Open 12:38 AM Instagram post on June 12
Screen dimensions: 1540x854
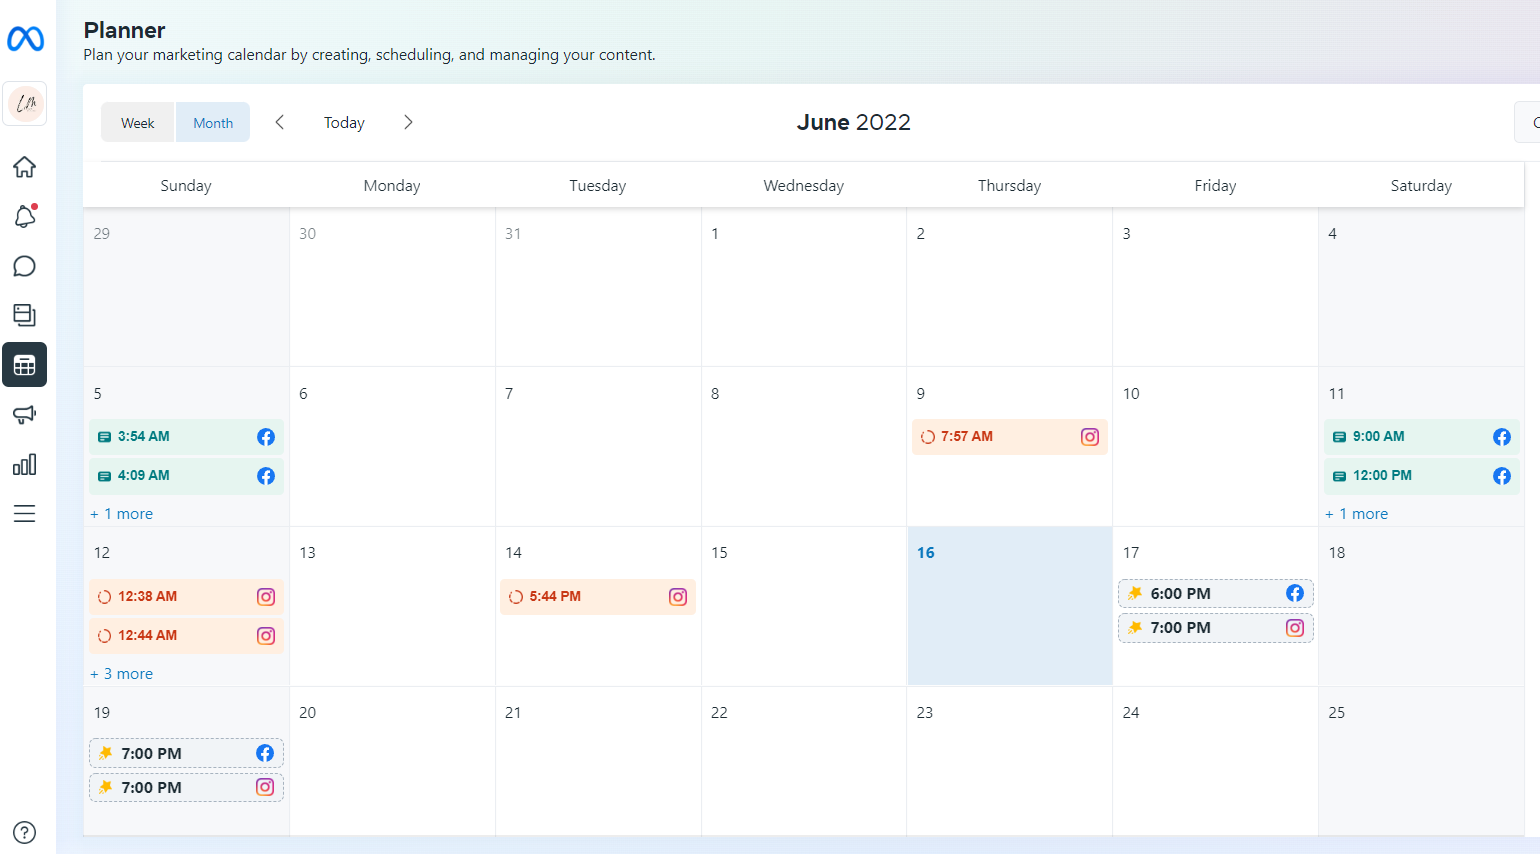pos(186,597)
